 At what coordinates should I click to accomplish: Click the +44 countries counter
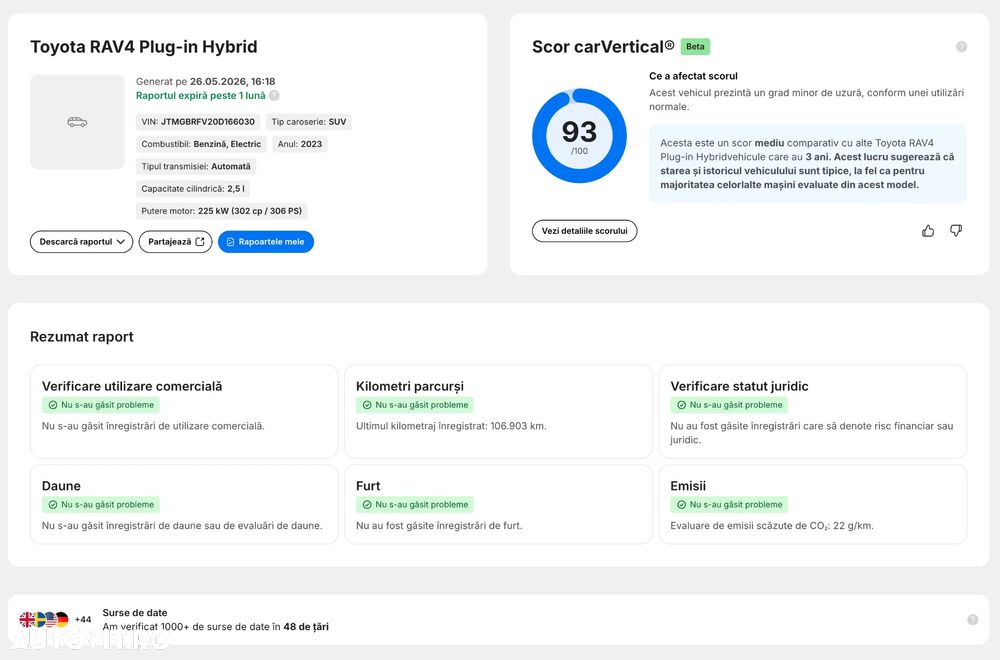(83, 619)
